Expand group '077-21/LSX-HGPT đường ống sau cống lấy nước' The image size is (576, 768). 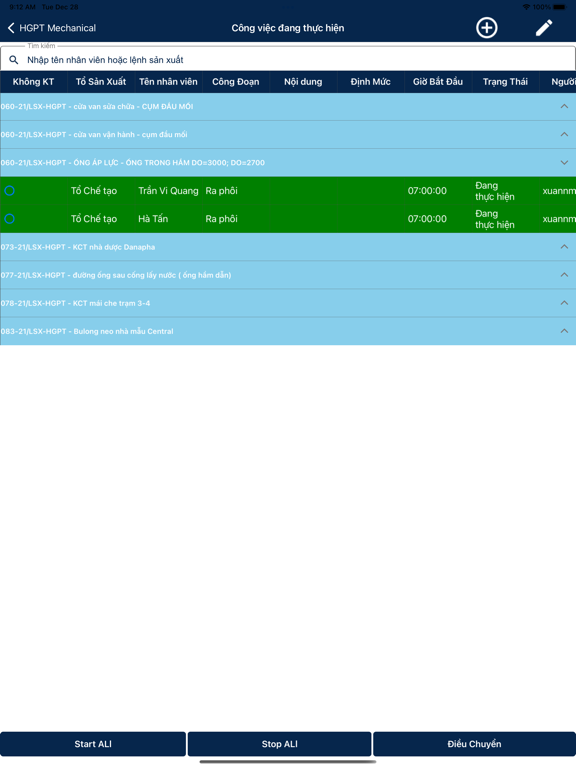[288, 275]
